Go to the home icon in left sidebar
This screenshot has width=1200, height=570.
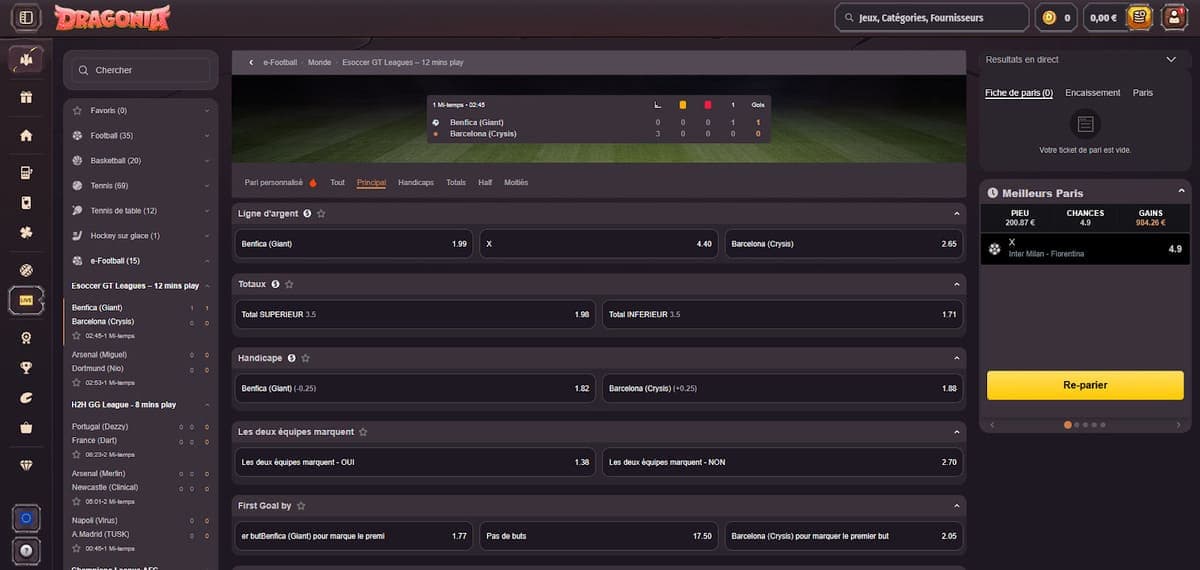pos(26,135)
